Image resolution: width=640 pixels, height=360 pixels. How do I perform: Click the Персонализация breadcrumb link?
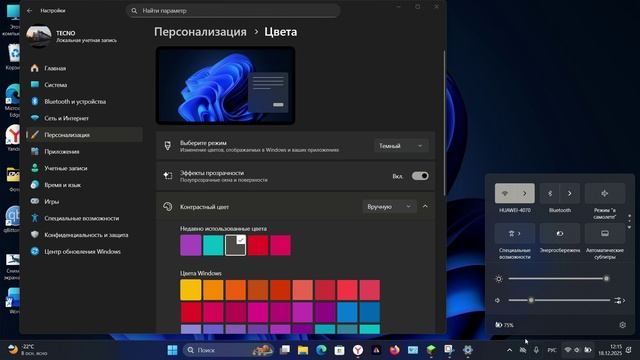pos(200,32)
